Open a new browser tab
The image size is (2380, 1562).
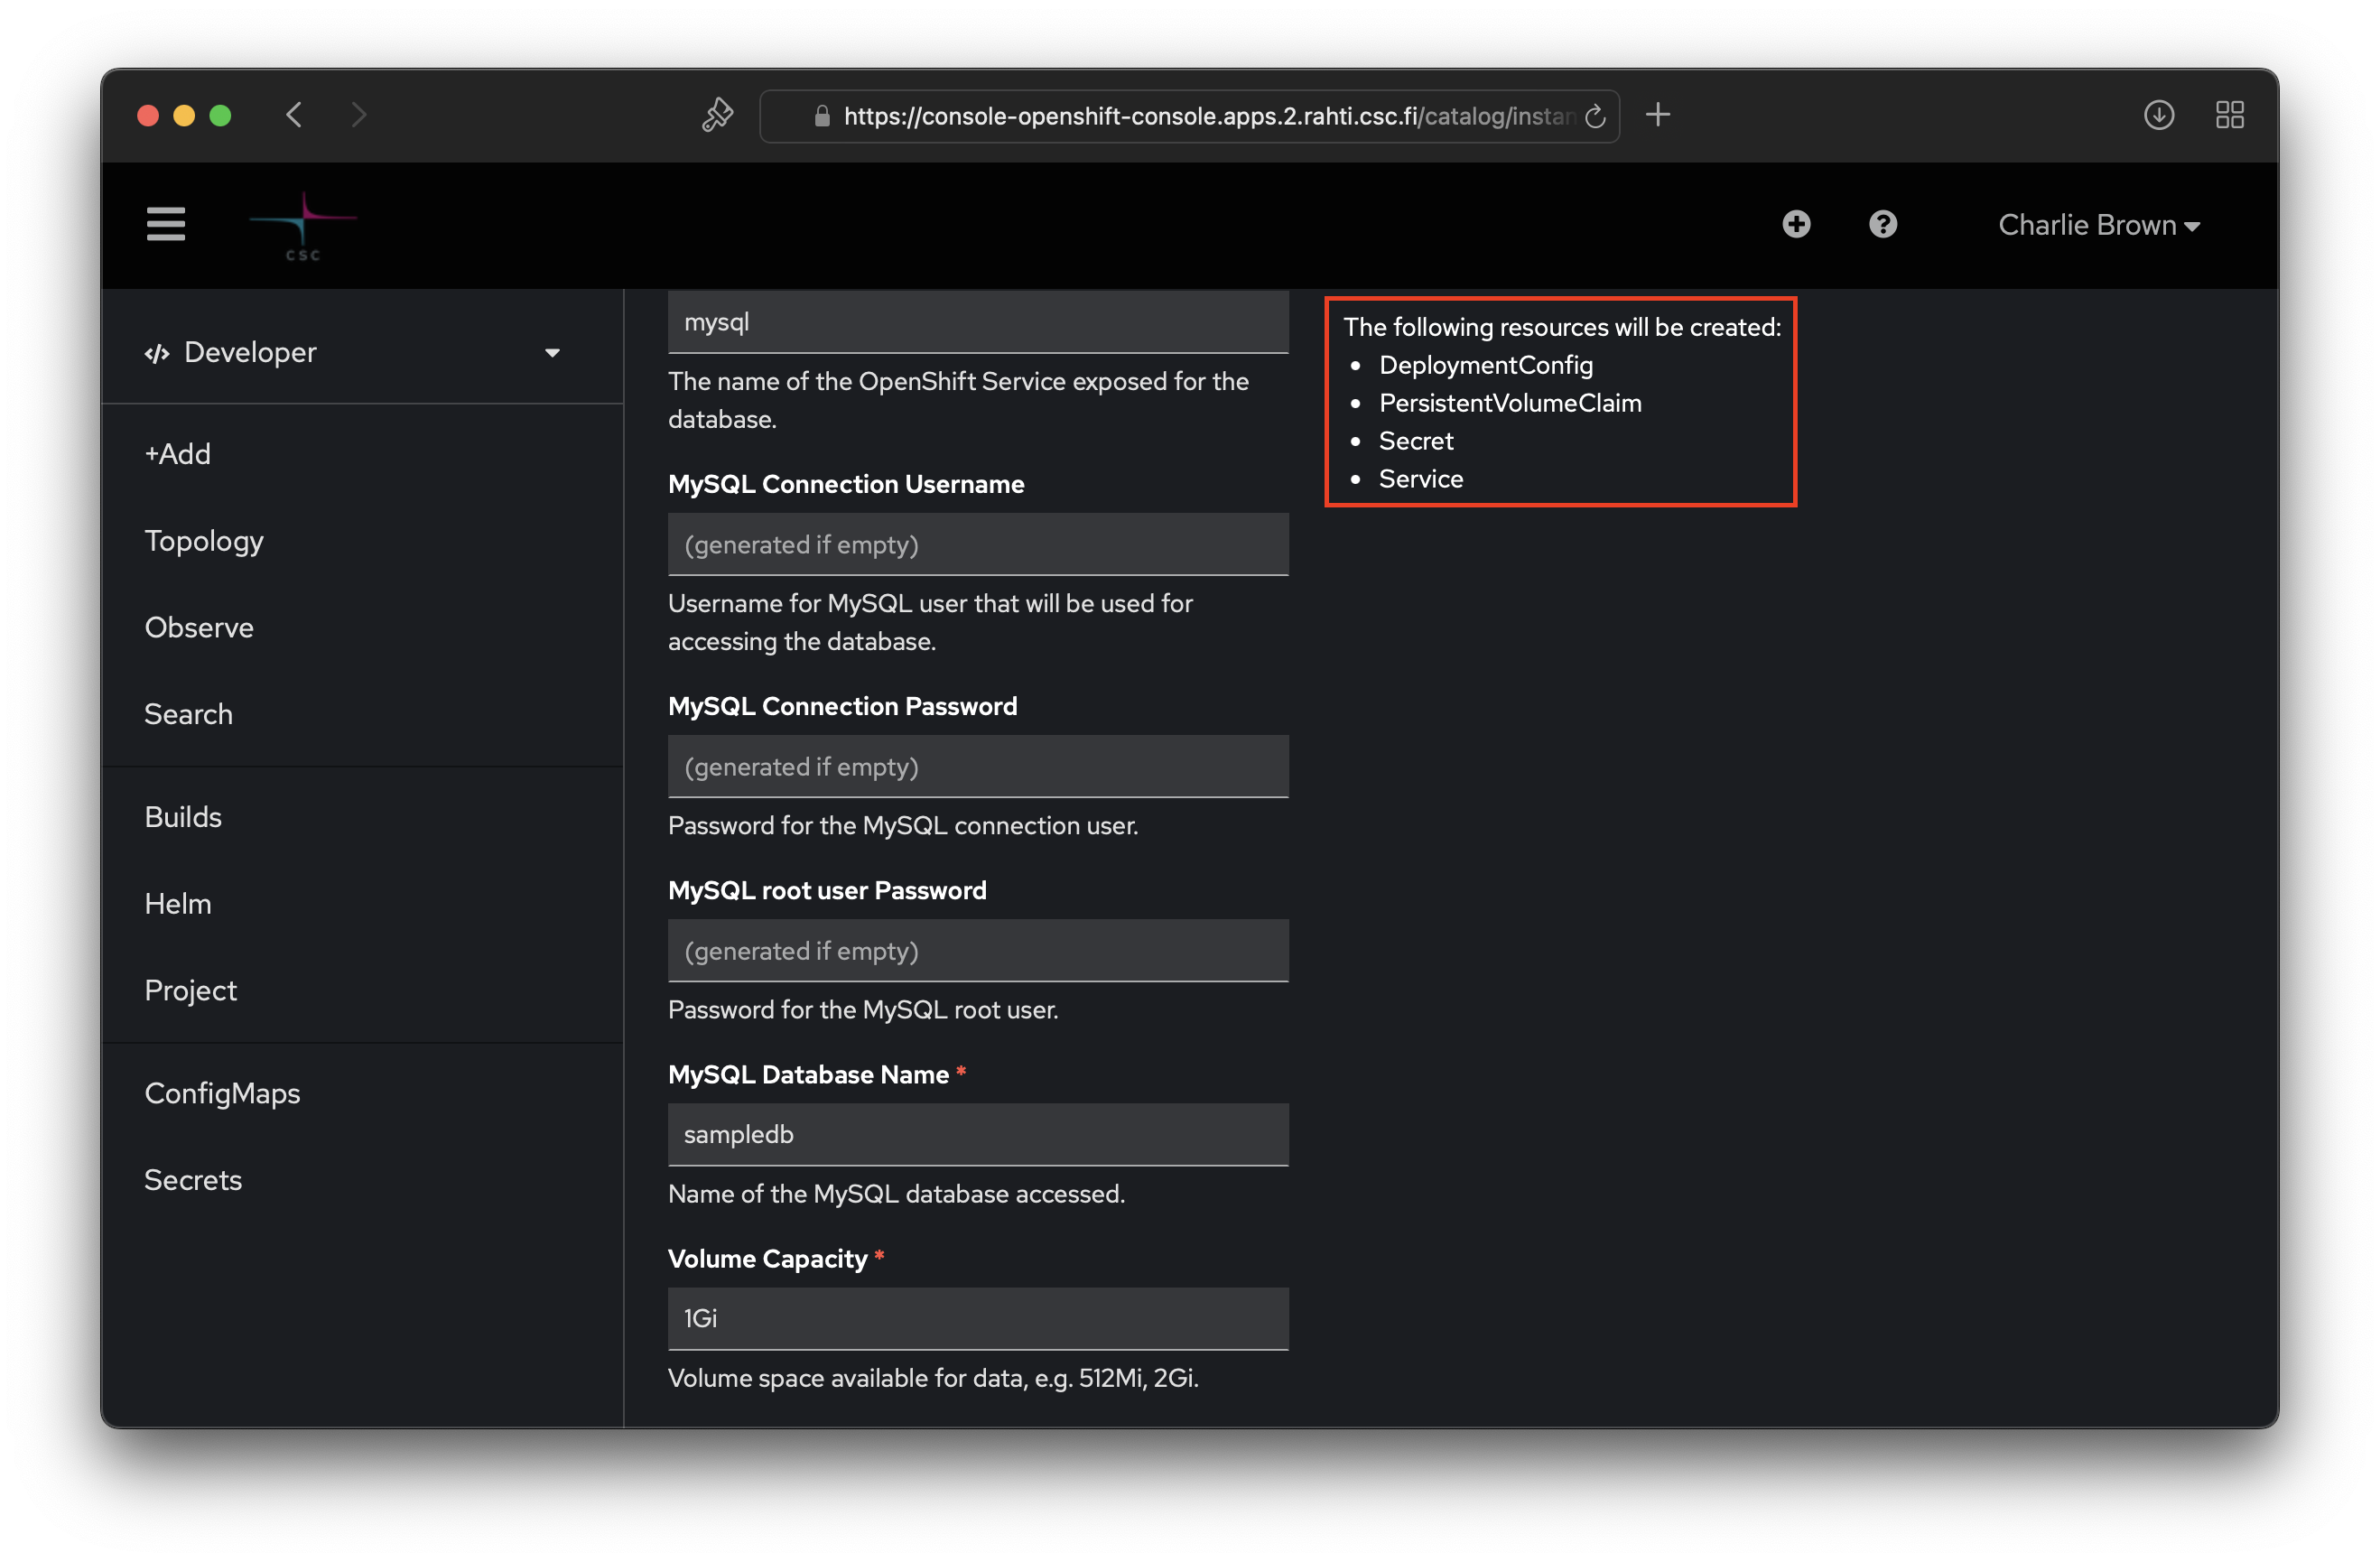1658,115
